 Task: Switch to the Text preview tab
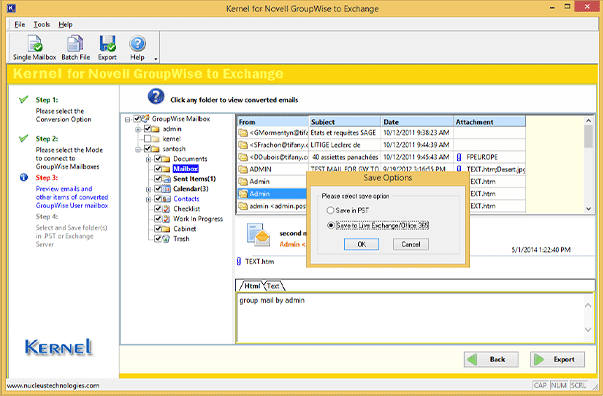[273, 286]
